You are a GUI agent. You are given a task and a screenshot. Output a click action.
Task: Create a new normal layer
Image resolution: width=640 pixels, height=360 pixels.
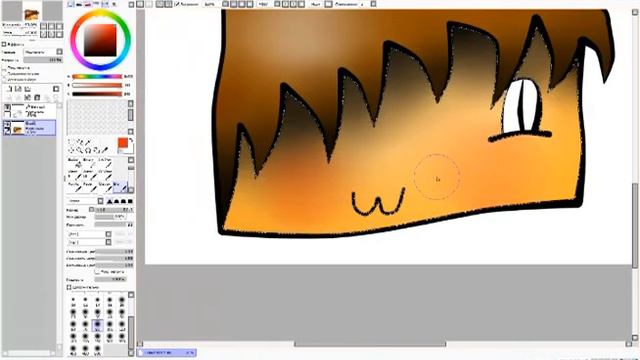[x=10, y=89]
